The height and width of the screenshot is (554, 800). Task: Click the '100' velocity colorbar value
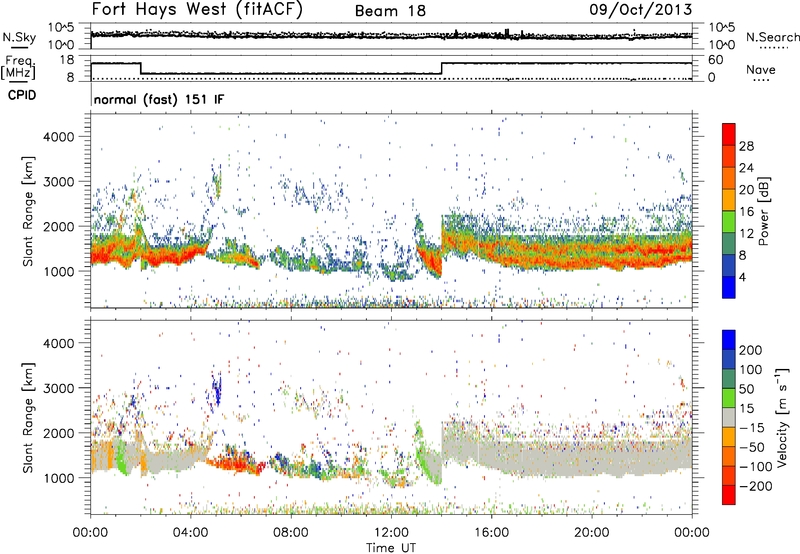coord(750,370)
